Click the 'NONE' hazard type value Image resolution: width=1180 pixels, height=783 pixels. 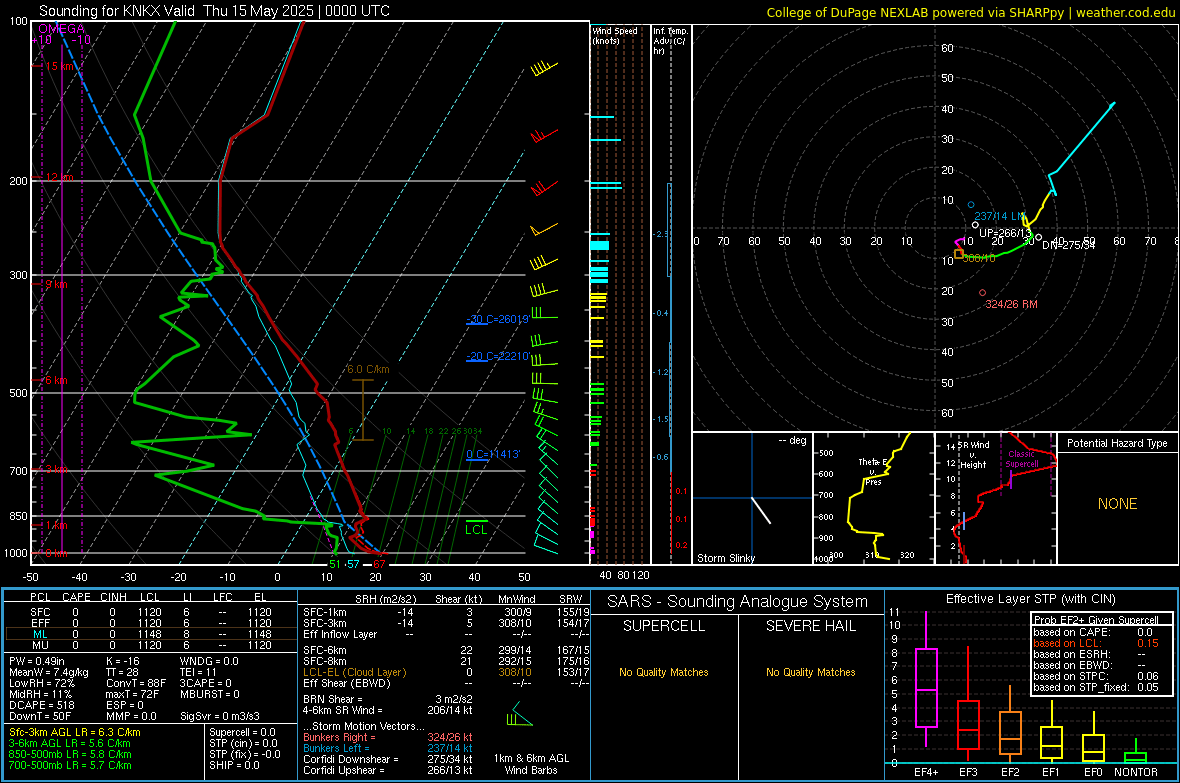[1118, 504]
